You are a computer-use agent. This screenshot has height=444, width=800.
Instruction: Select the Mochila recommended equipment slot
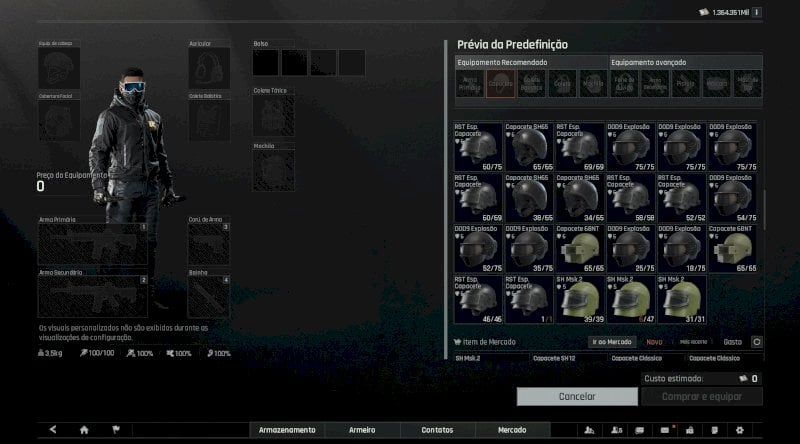coord(593,84)
